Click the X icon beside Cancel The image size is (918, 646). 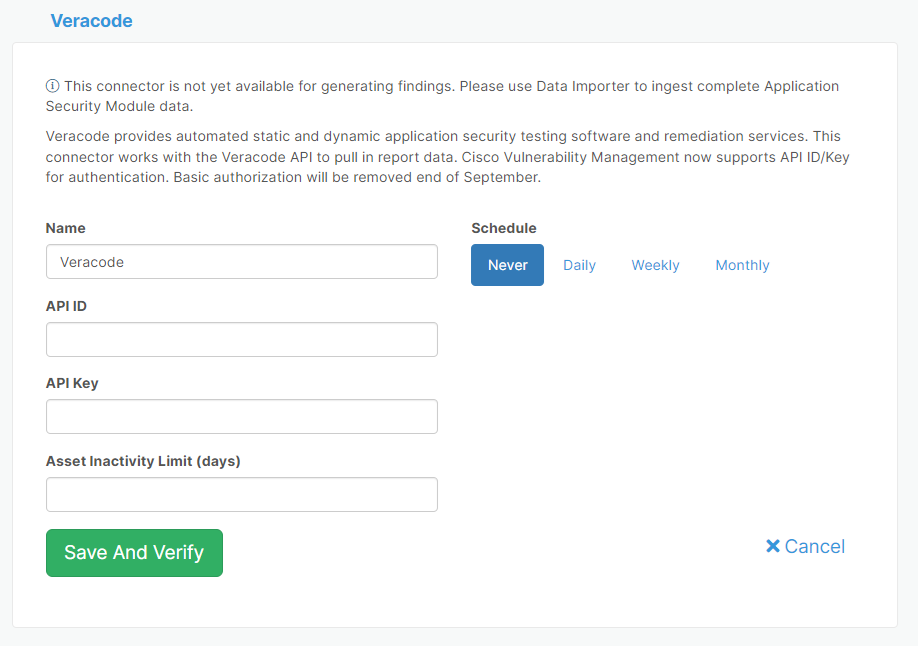click(x=771, y=546)
